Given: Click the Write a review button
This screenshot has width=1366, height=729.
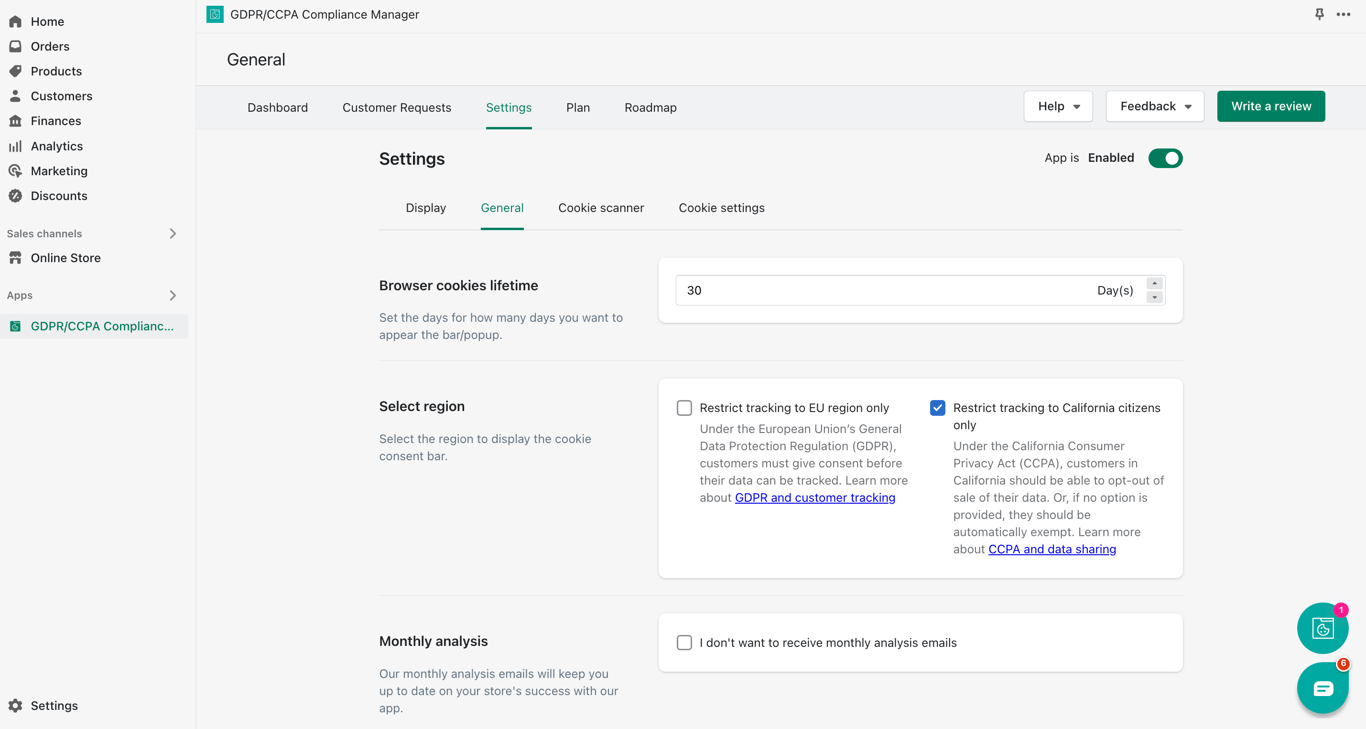Looking at the screenshot, I should click(x=1271, y=106).
